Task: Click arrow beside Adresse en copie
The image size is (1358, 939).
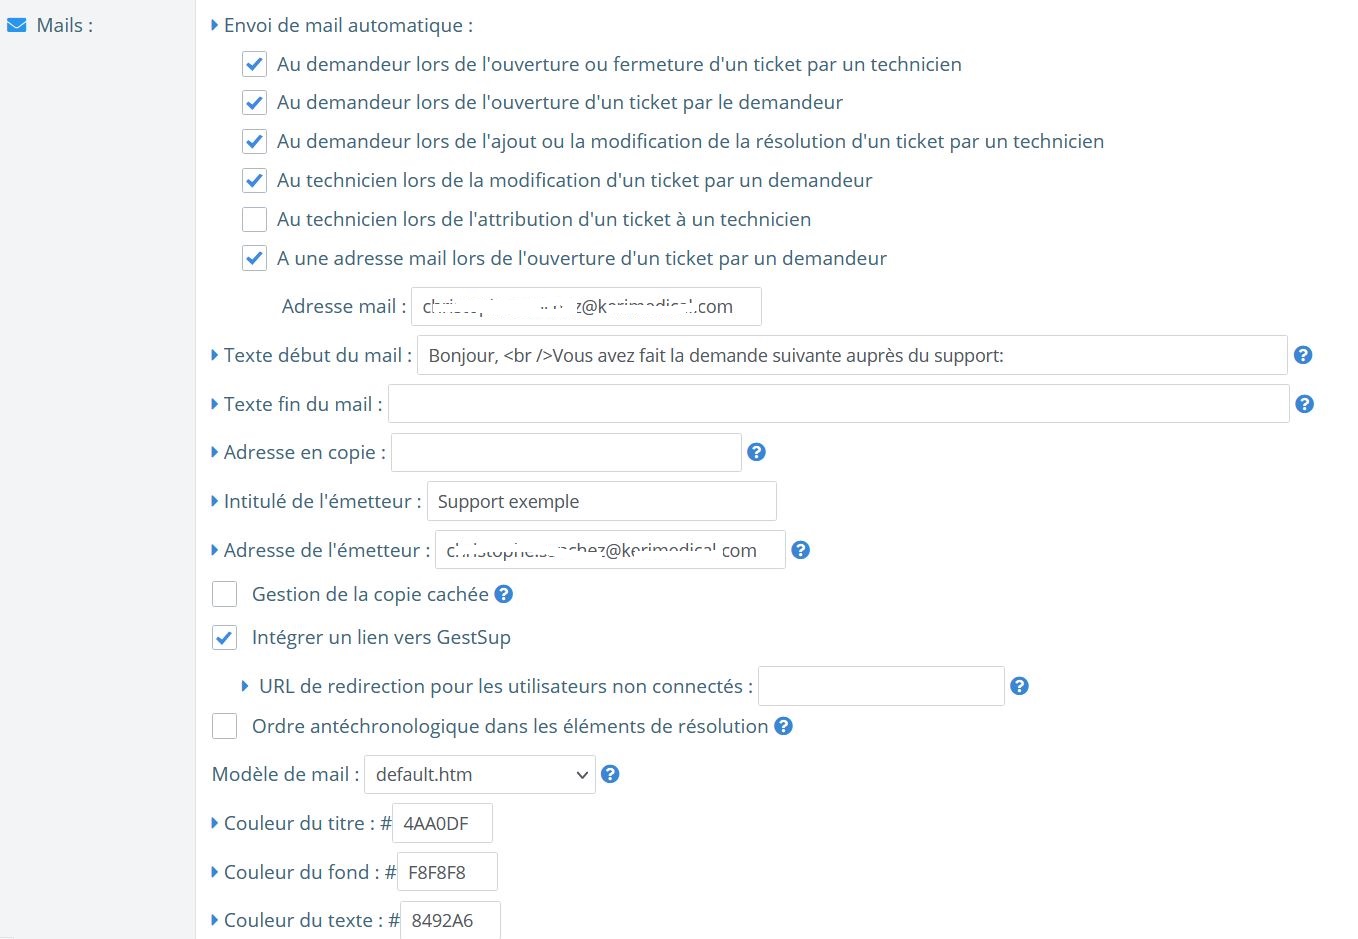Action: click(215, 452)
